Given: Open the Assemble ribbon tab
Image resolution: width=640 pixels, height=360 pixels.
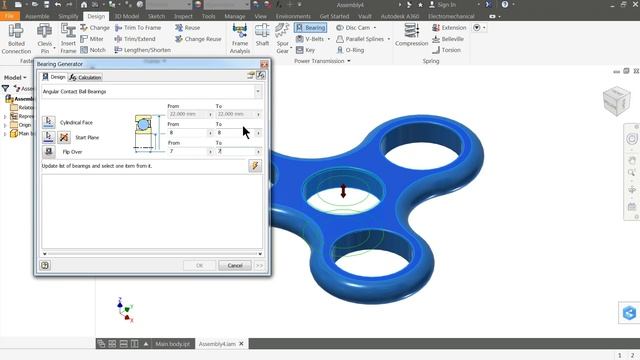Looking at the screenshot, I should [37, 16].
